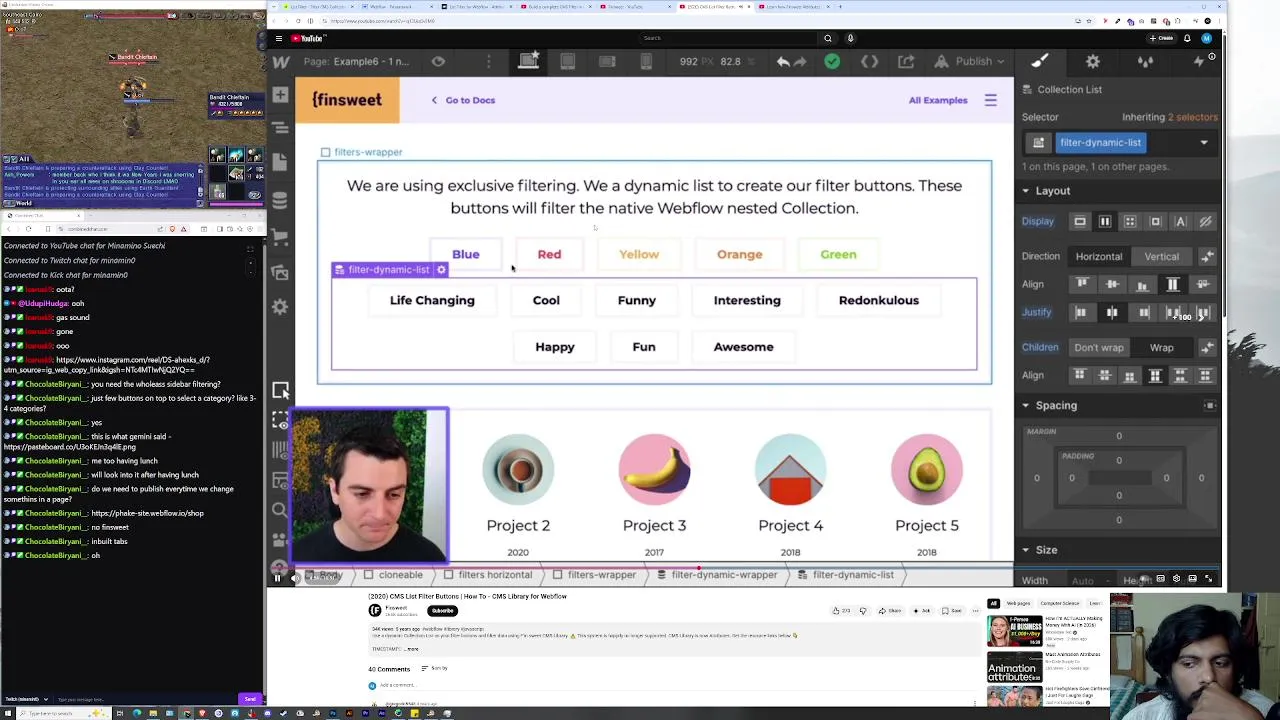Screen dimensions: 1280x720
Task: Set display to flex
Action: [x=1105, y=221]
